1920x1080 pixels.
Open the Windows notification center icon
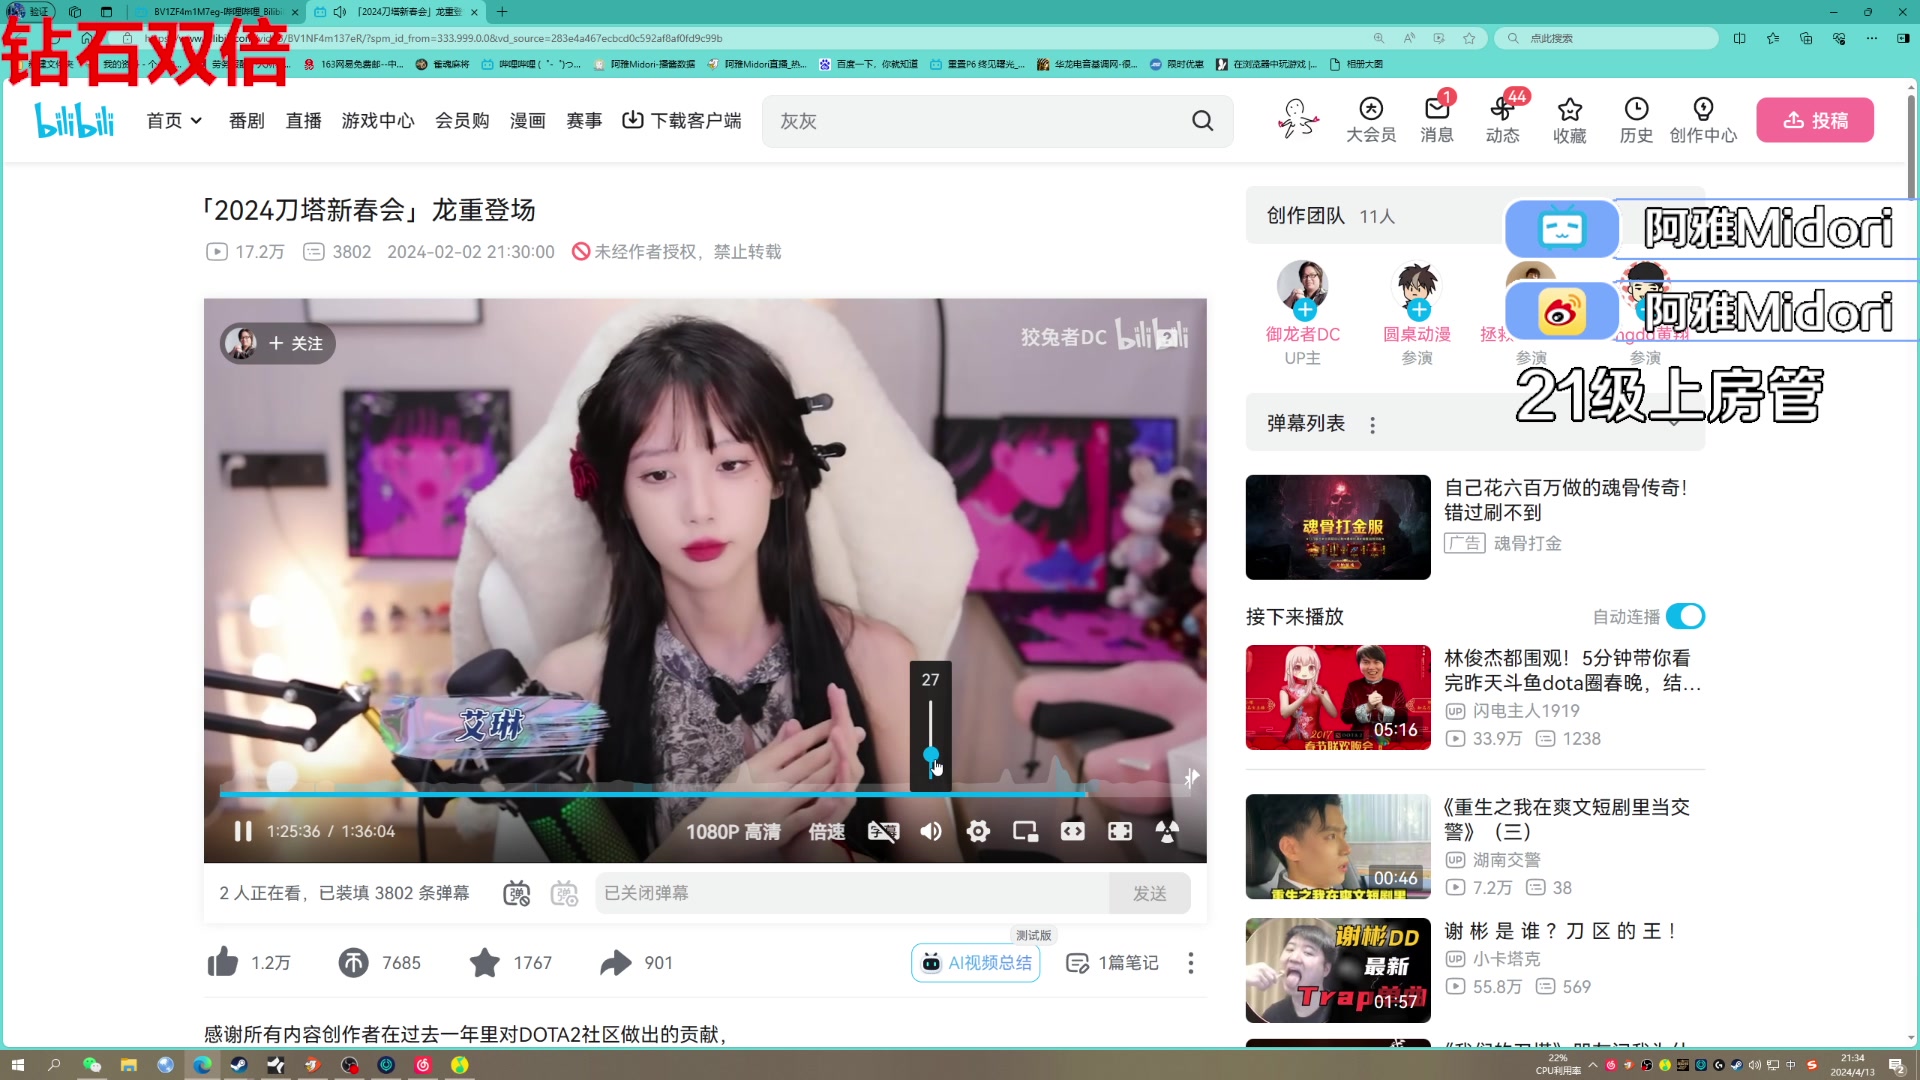click(1896, 1065)
